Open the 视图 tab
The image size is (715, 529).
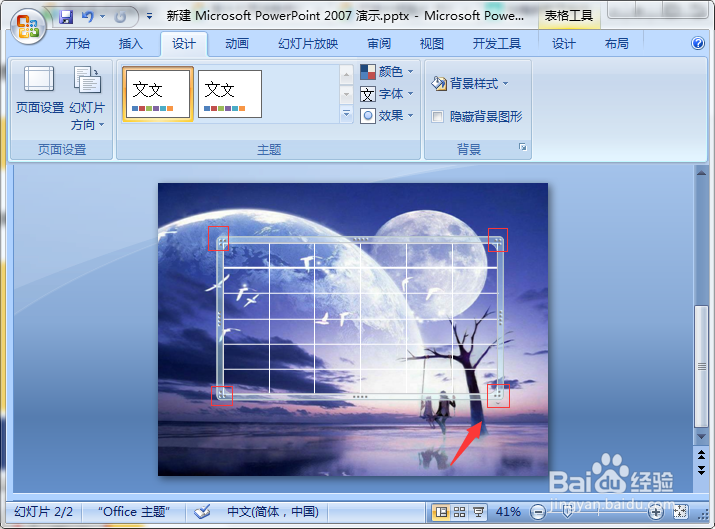click(432, 44)
